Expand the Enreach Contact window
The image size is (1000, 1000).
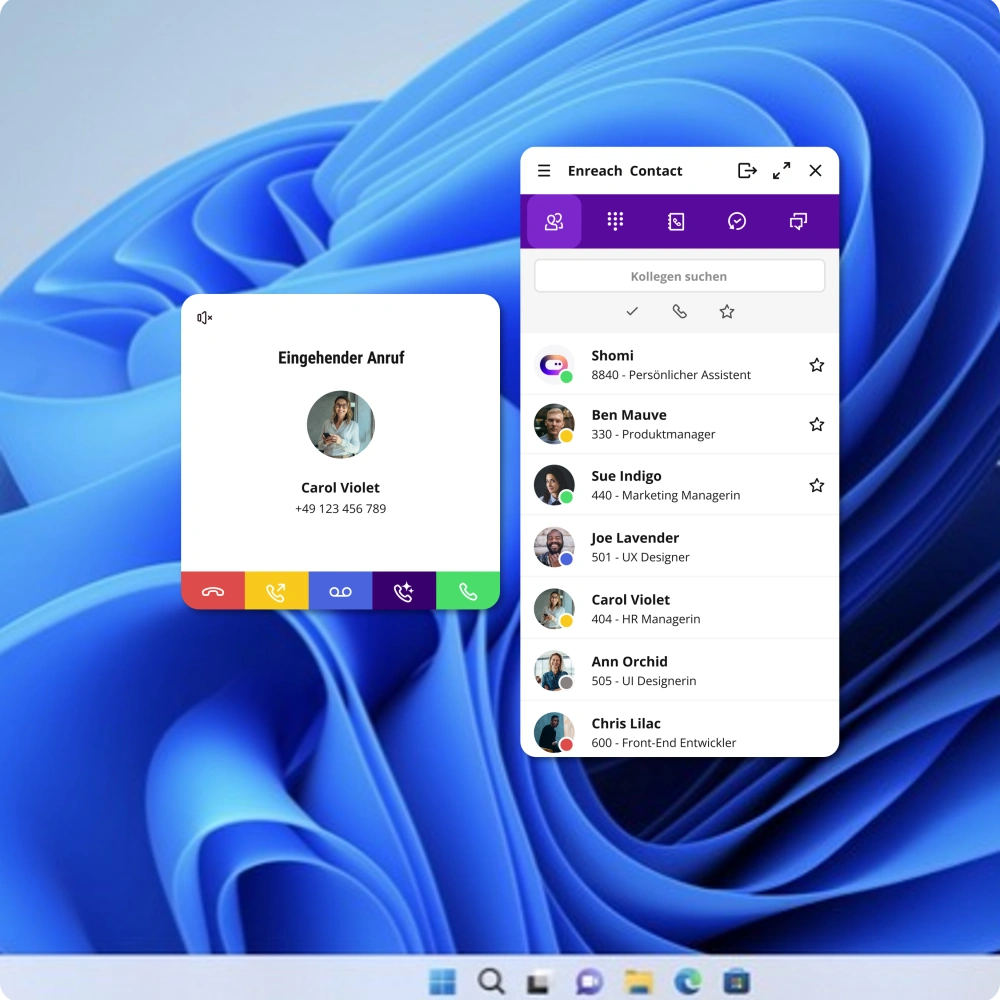(781, 171)
